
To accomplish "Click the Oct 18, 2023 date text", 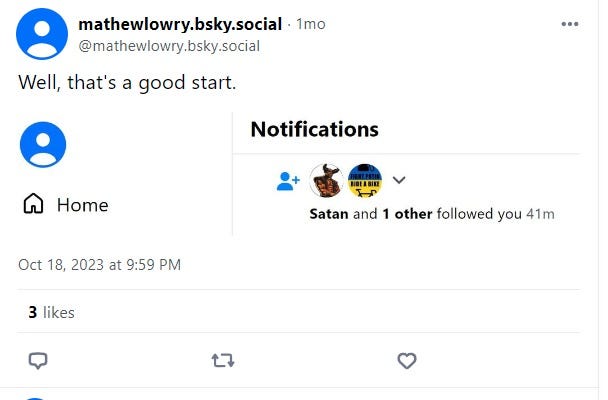I will click(x=99, y=265).
